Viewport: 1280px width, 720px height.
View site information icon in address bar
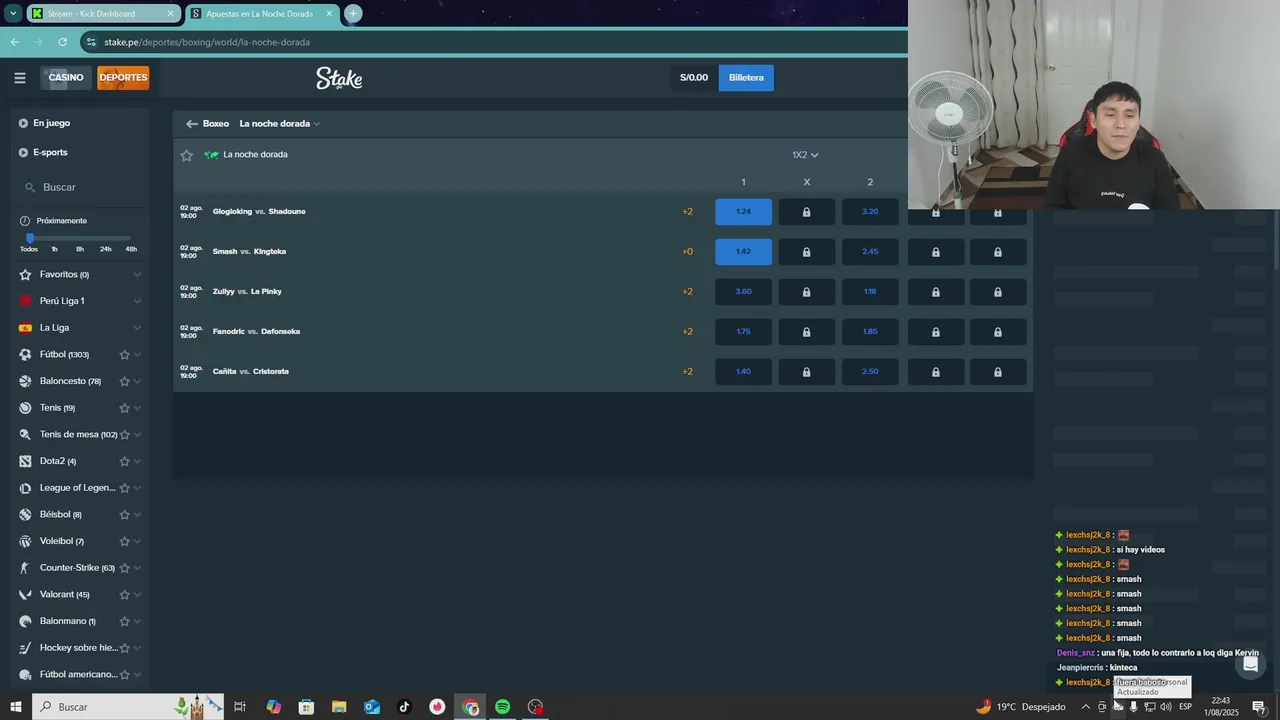click(x=91, y=42)
